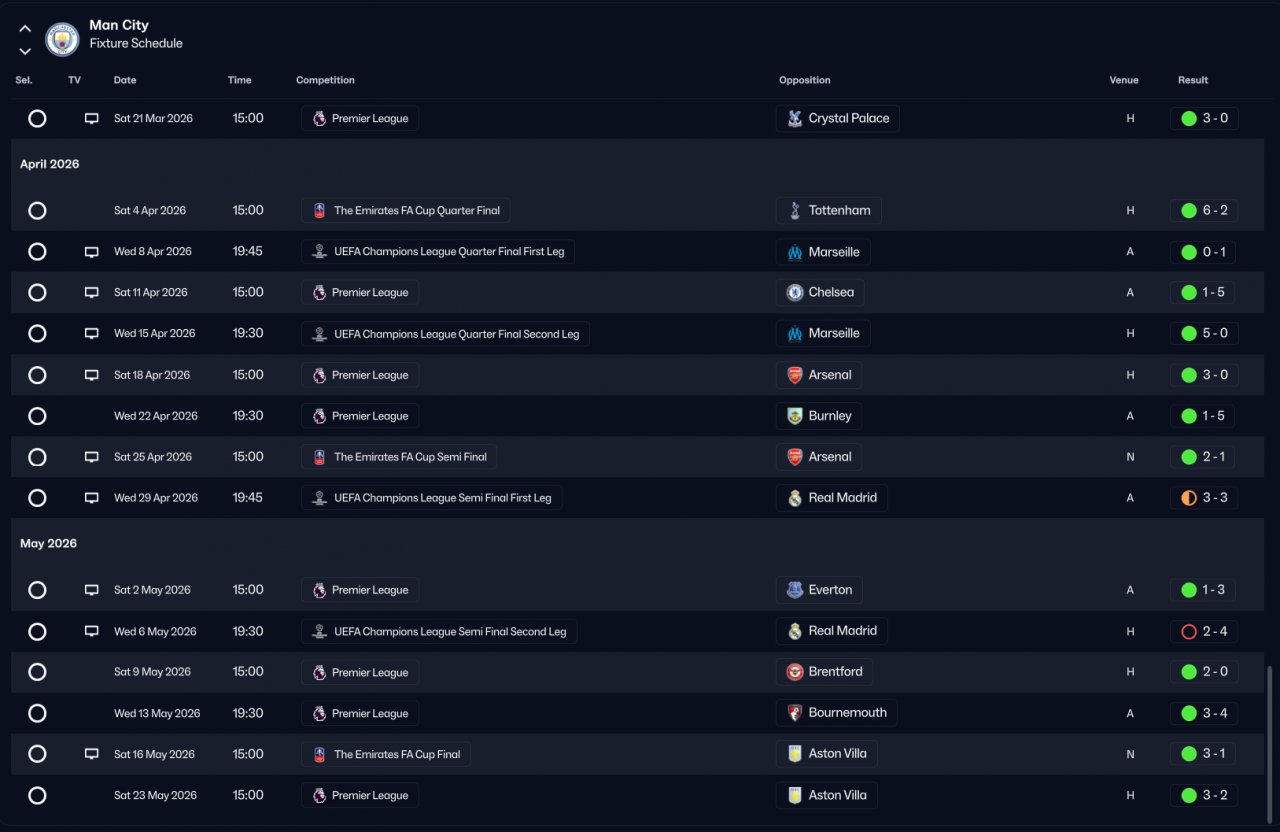Click the TV icon on the Chelsea row

[x=92, y=293]
